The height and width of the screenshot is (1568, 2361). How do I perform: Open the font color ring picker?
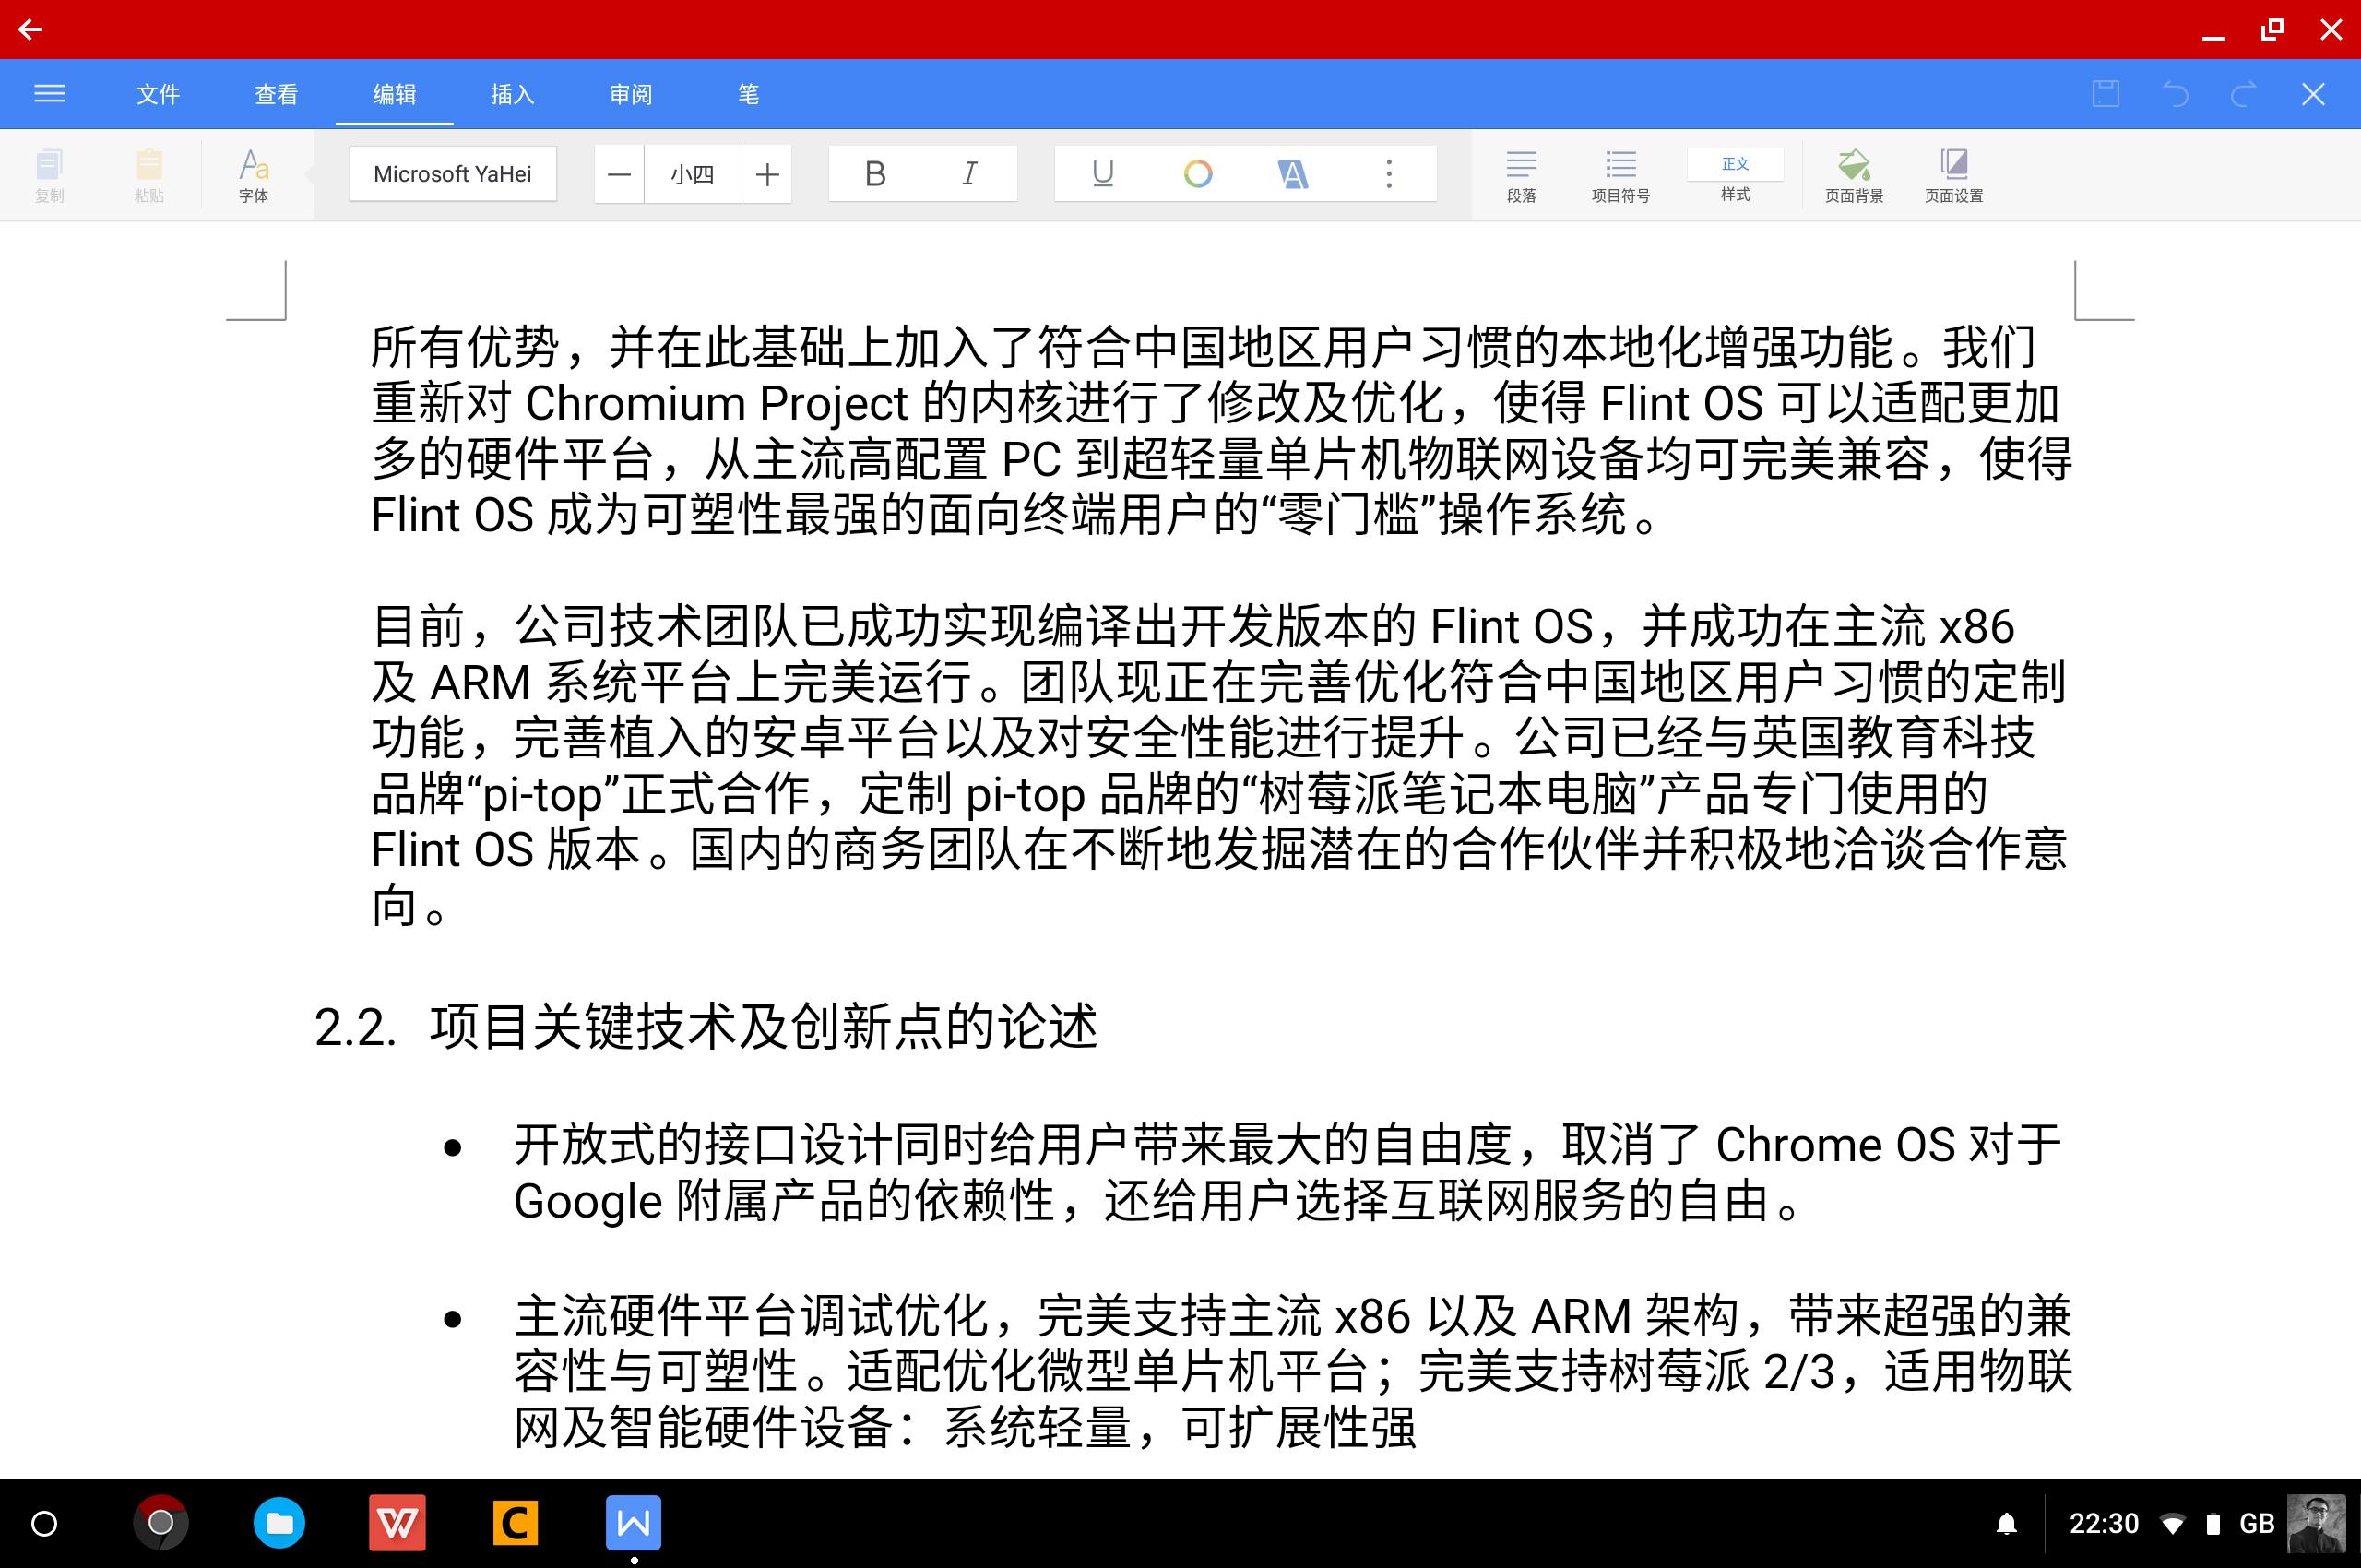1197,174
